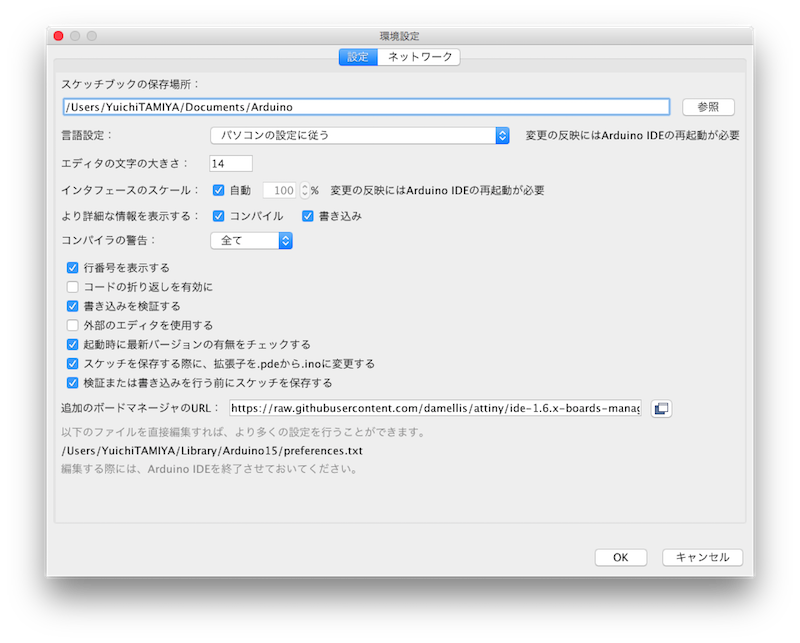The width and height of the screenshot is (800, 643).
Task: Open the board manager URL list editor icon
Action: tap(661, 408)
